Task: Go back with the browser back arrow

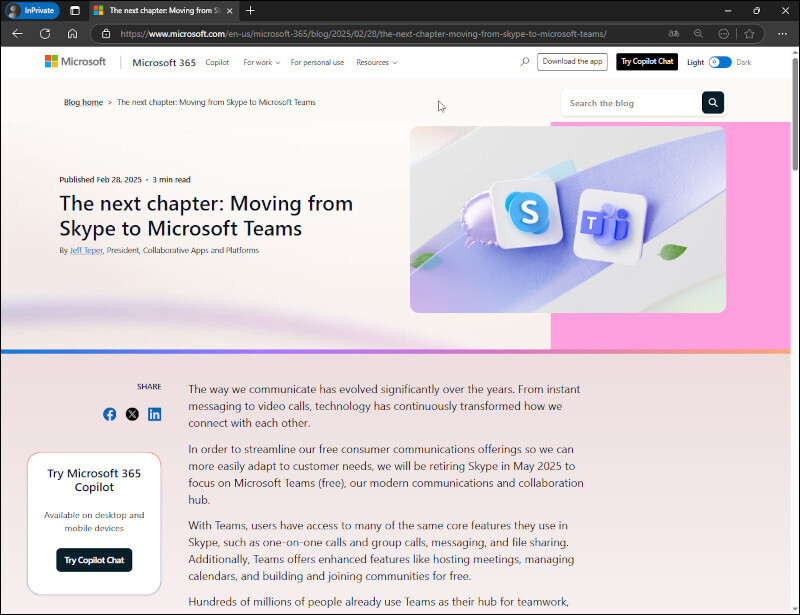Action: (17, 34)
